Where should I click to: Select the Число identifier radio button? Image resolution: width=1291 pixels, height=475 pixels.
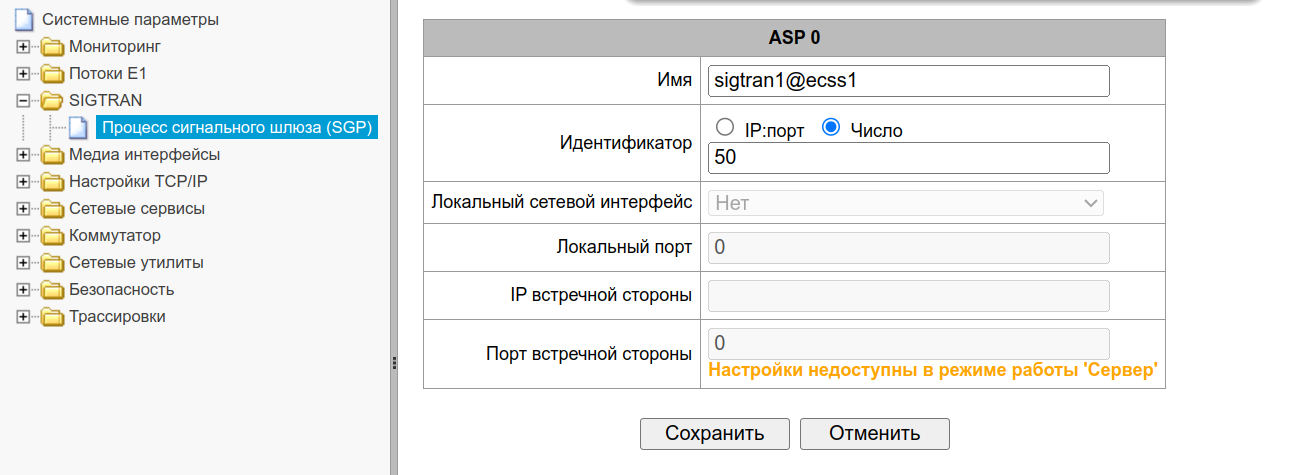(830, 128)
